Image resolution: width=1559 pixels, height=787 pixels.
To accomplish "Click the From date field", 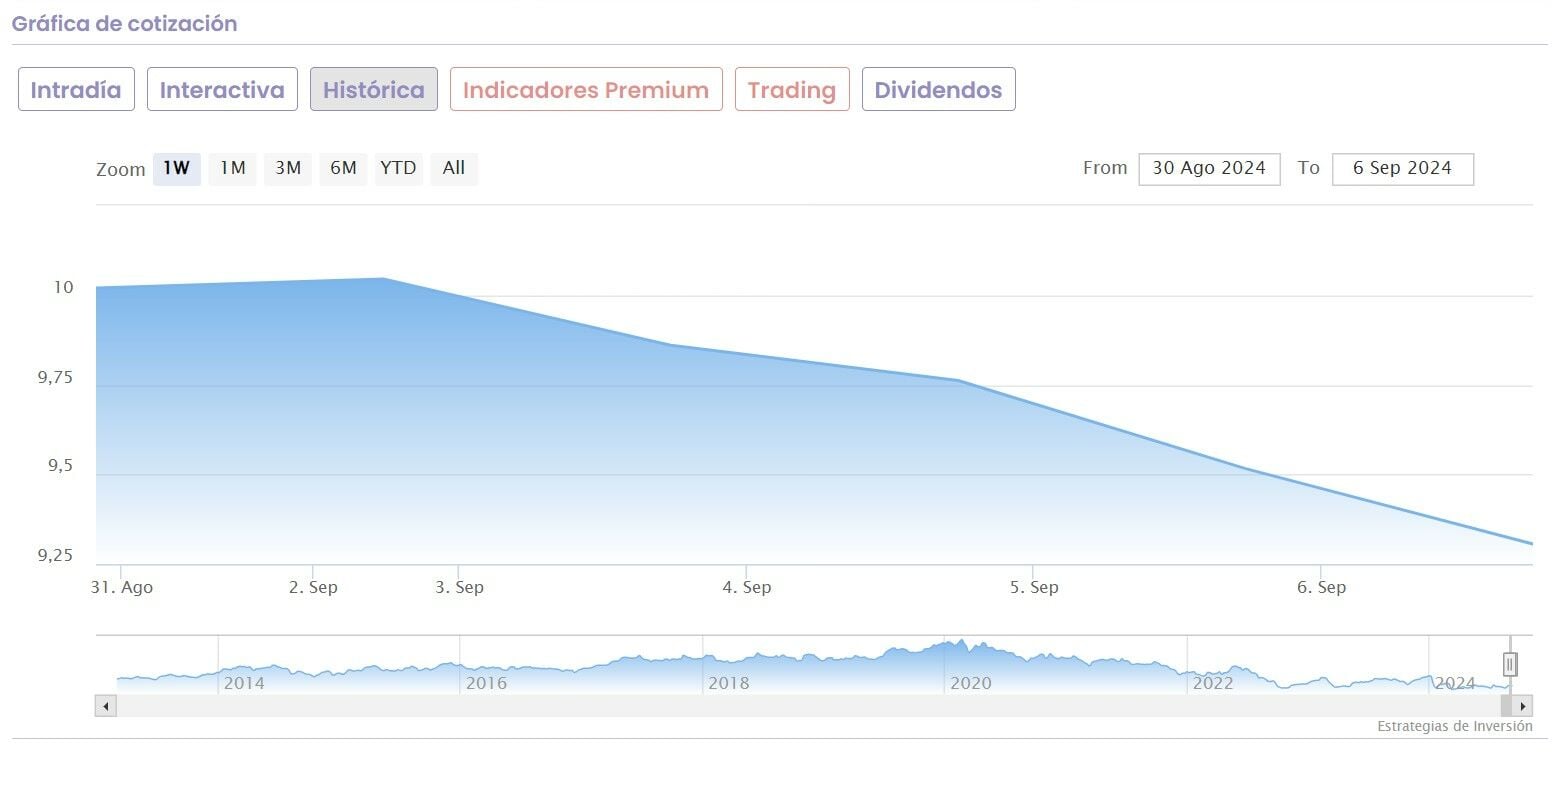I will coord(1209,168).
